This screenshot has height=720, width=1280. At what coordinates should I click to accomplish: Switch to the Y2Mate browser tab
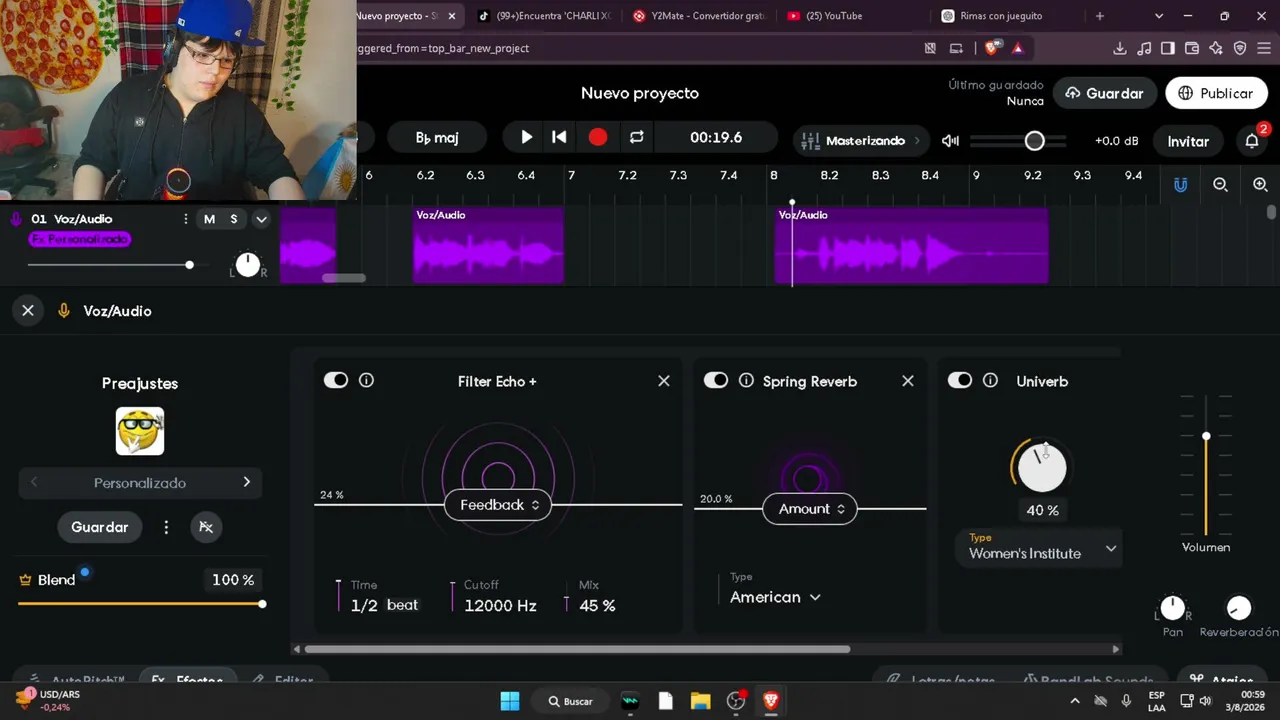pyautogui.click(x=699, y=16)
